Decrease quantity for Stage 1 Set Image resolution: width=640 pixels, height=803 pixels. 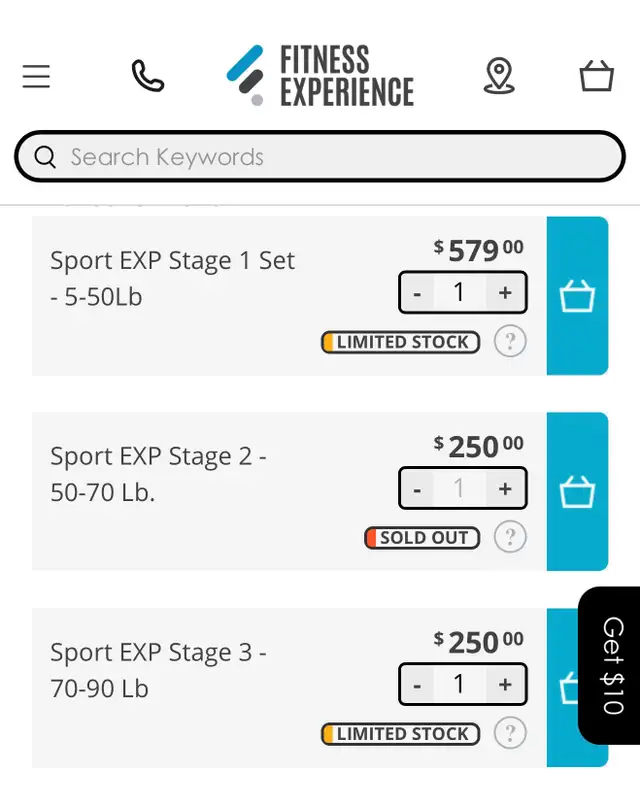click(x=417, y=292)
